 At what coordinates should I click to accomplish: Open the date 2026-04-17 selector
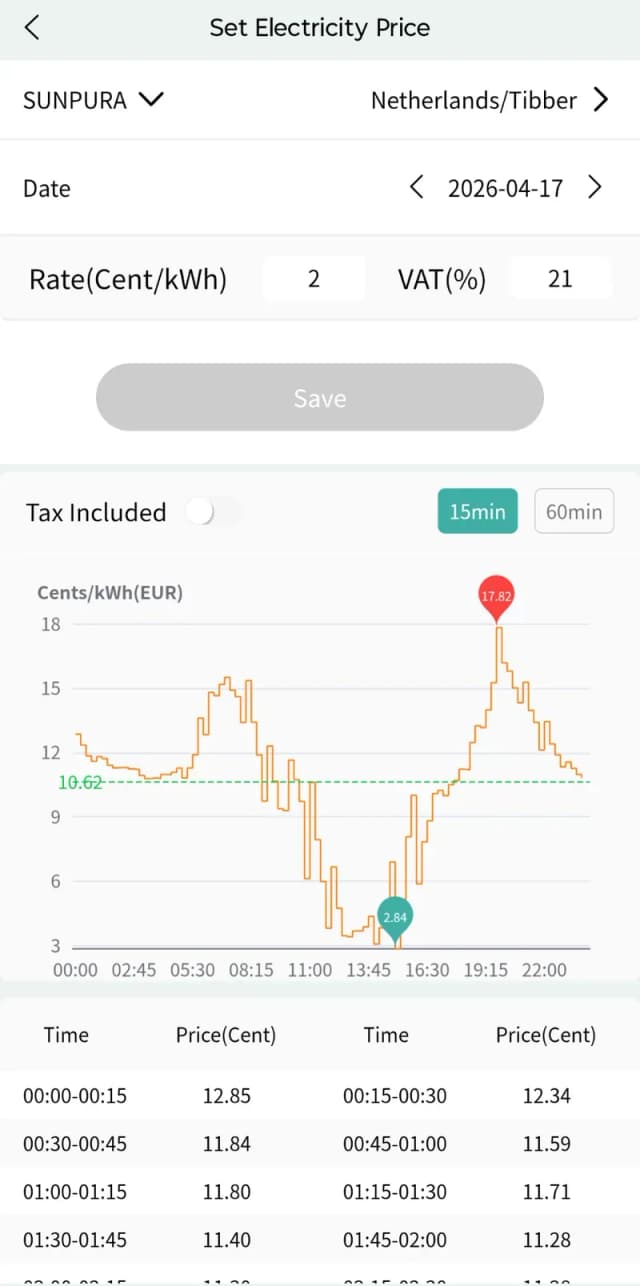pyautogui.click(x=506, y=188)
